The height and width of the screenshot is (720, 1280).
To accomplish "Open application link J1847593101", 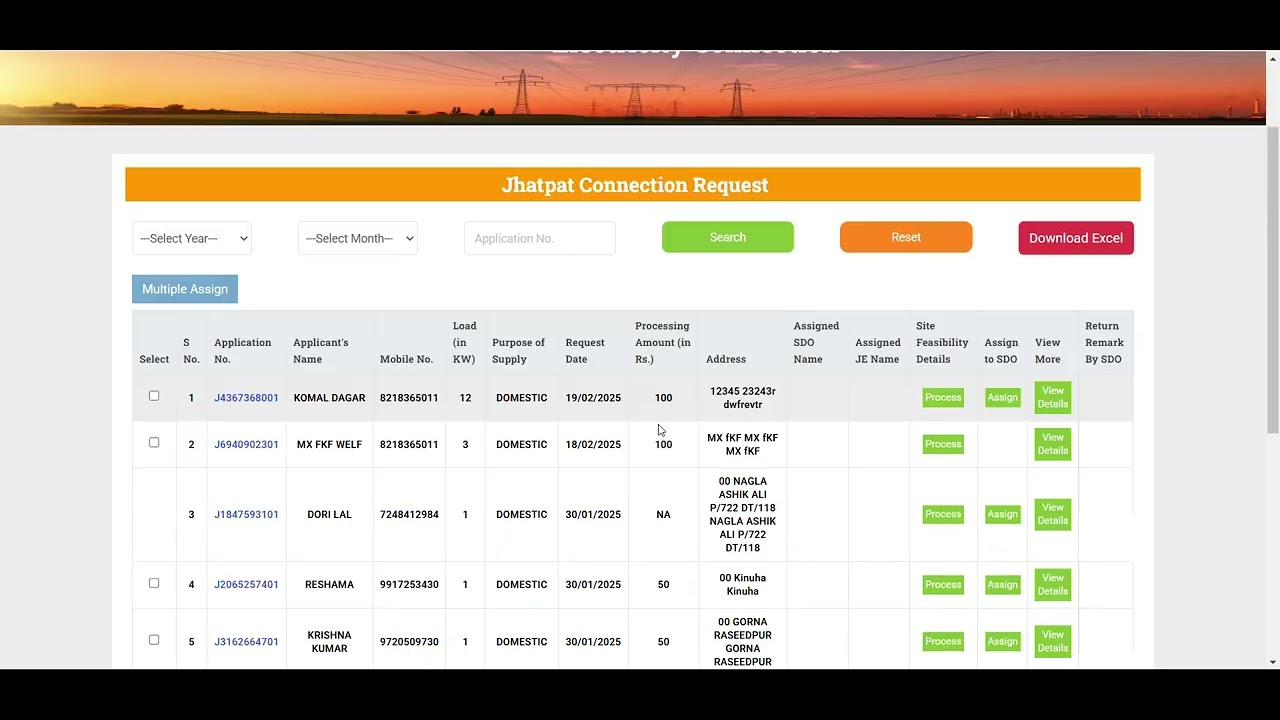I will (246, 515).
